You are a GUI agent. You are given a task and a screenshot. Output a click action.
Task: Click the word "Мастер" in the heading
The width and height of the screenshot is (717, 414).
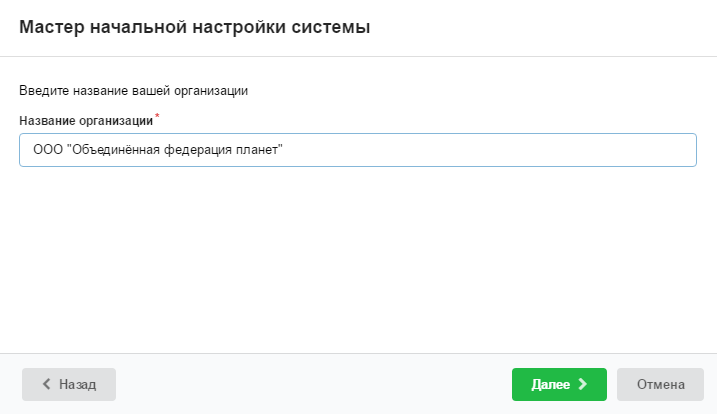(50, 28)
